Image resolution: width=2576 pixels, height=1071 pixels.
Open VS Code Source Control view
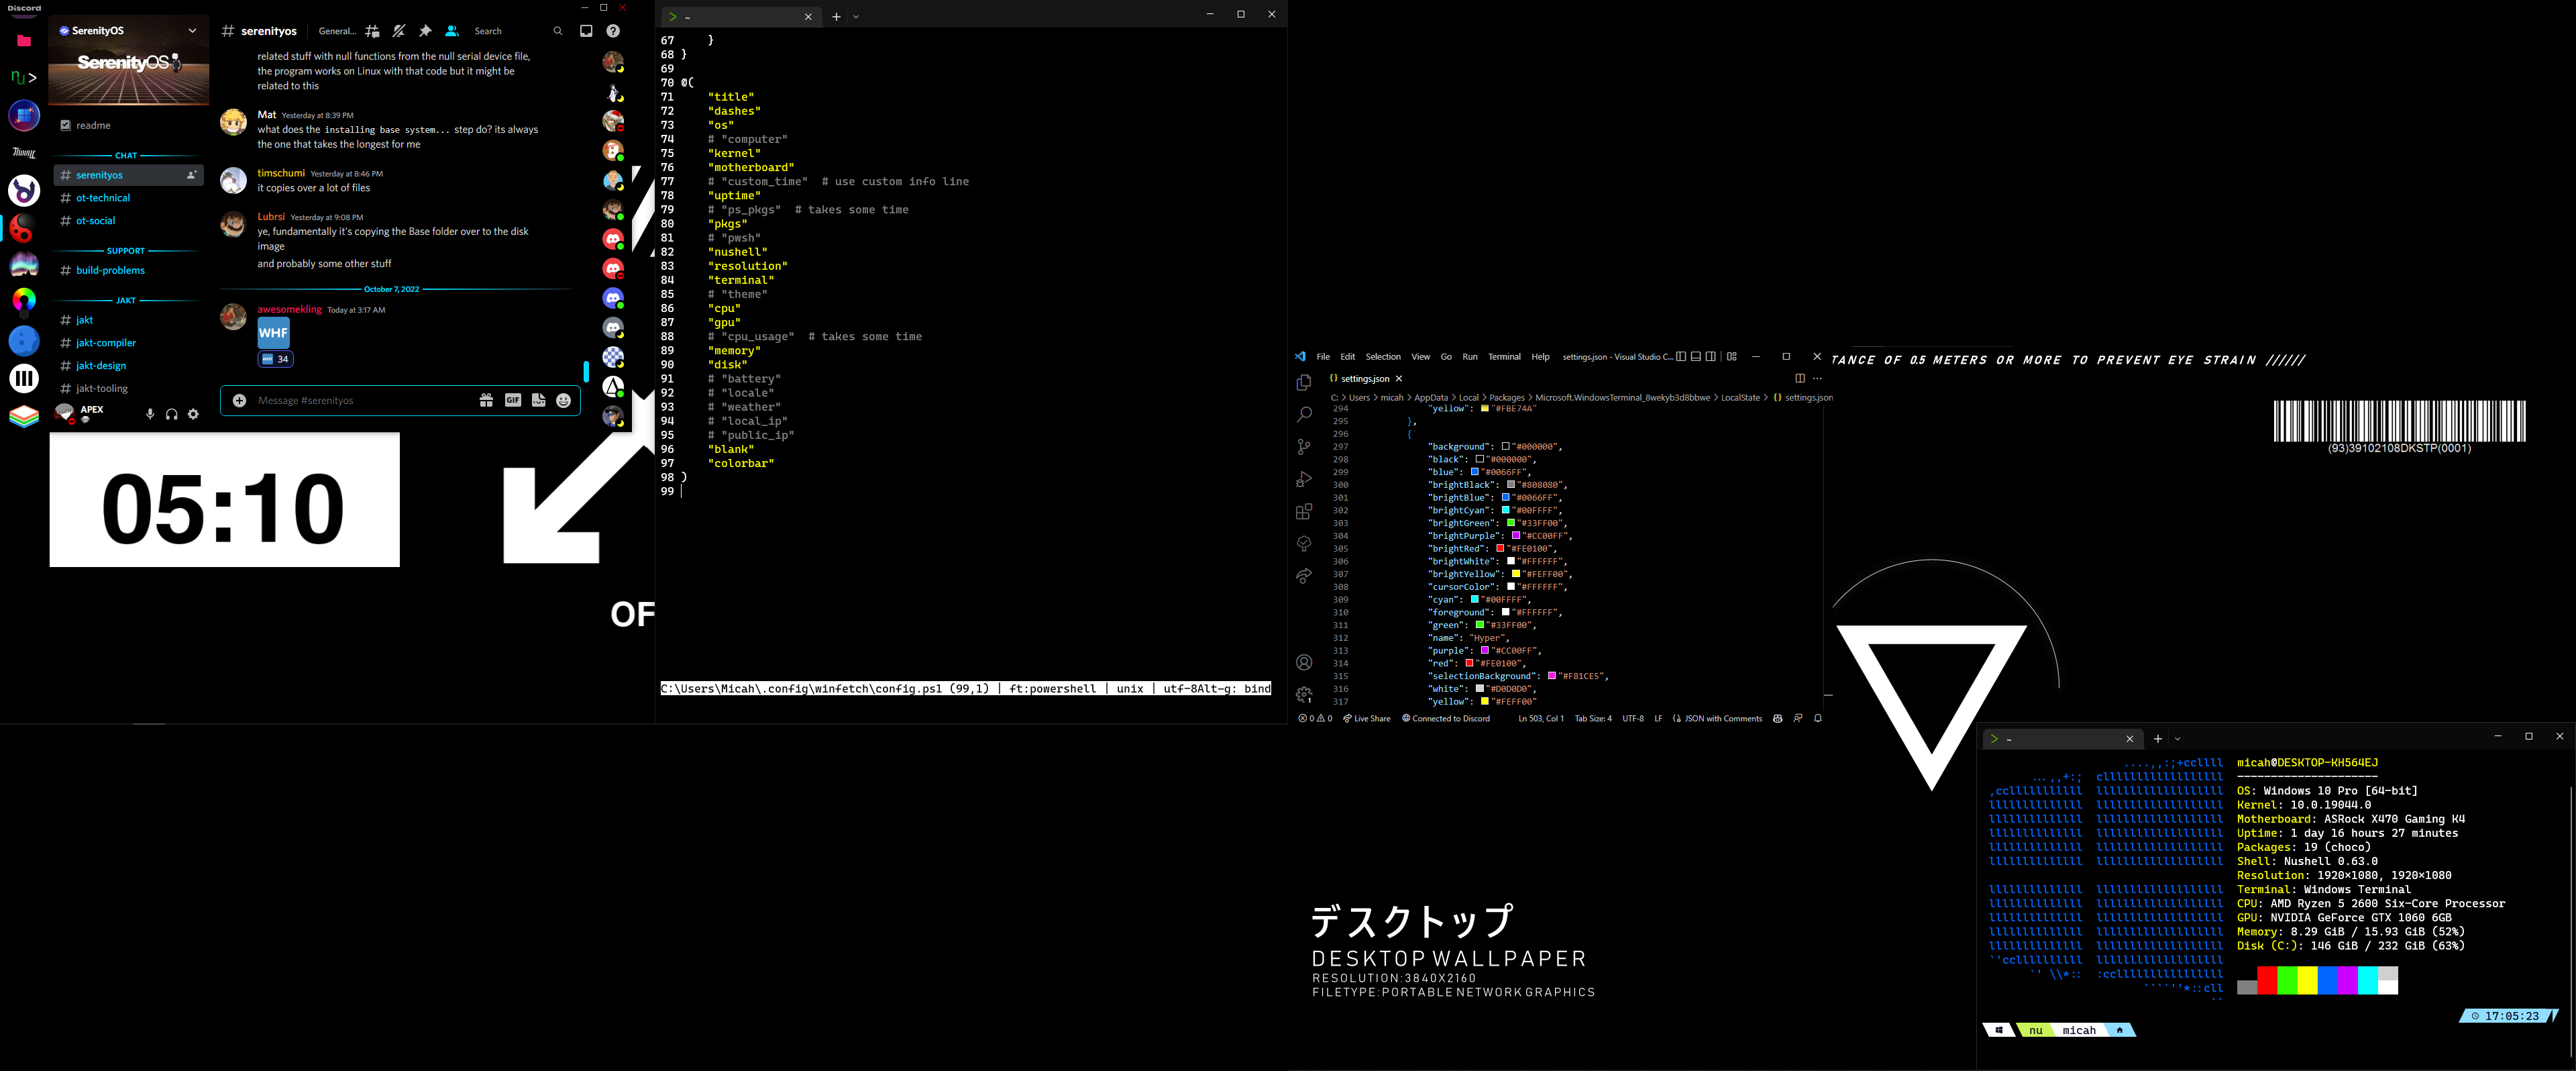1303,447
